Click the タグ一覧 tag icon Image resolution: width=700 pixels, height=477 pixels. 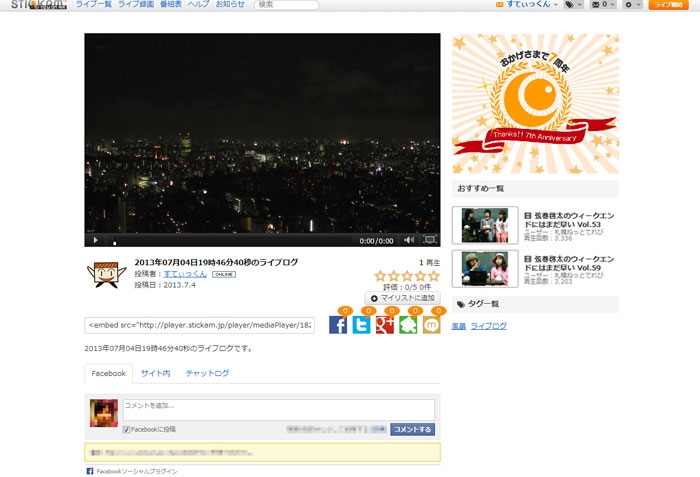coord(461,304)
